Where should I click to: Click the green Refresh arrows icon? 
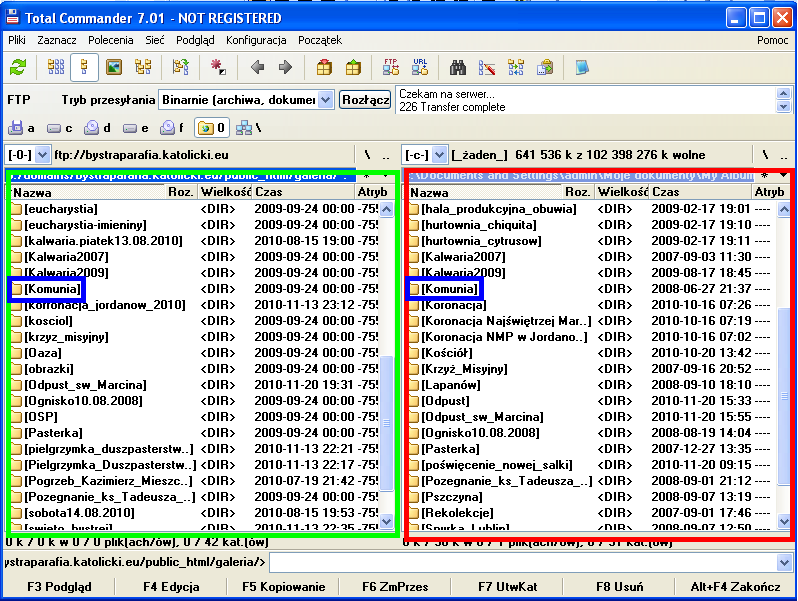coord(18,67)
